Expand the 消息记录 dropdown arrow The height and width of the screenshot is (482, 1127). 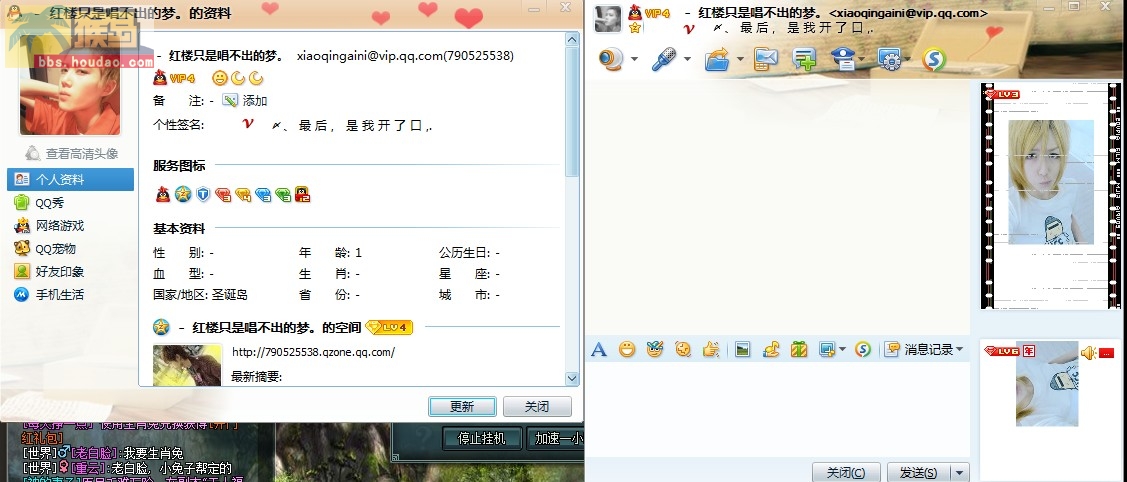click(959, 350)
